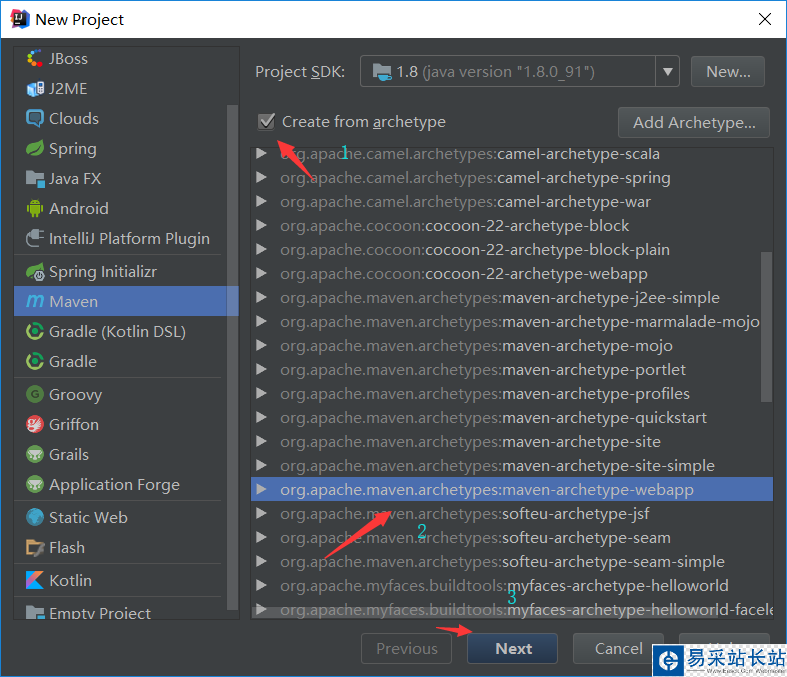Expand the camel-archetype-spring node
This screenshot has height=677, width=787.
(x=261, y=178)
